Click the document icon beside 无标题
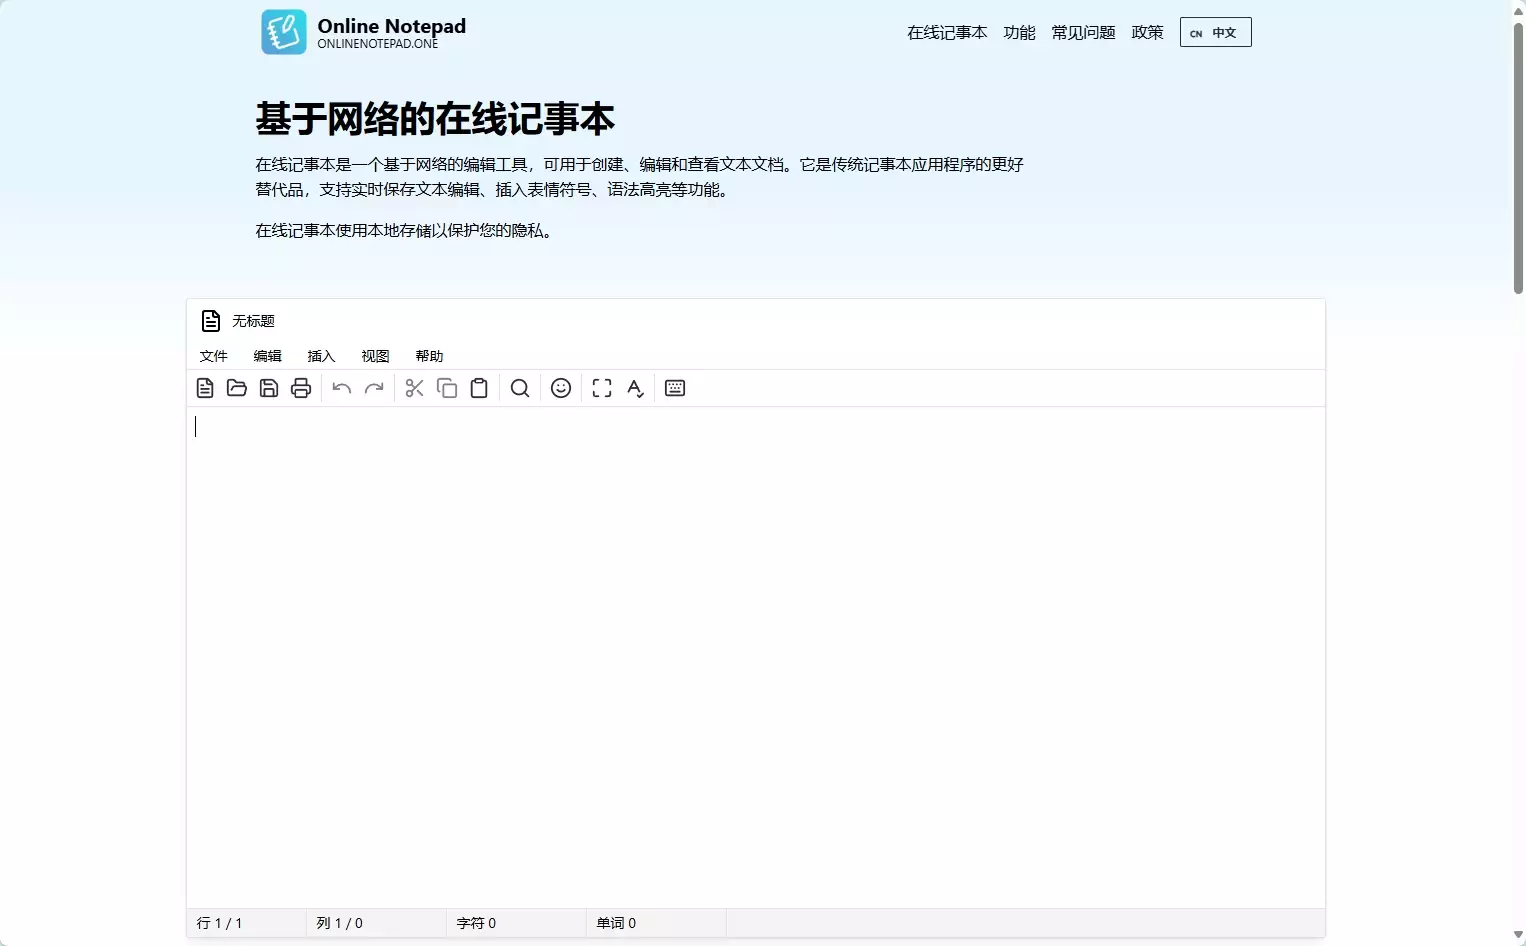This screenshot has height=946, width=1526. coord(211,321)
